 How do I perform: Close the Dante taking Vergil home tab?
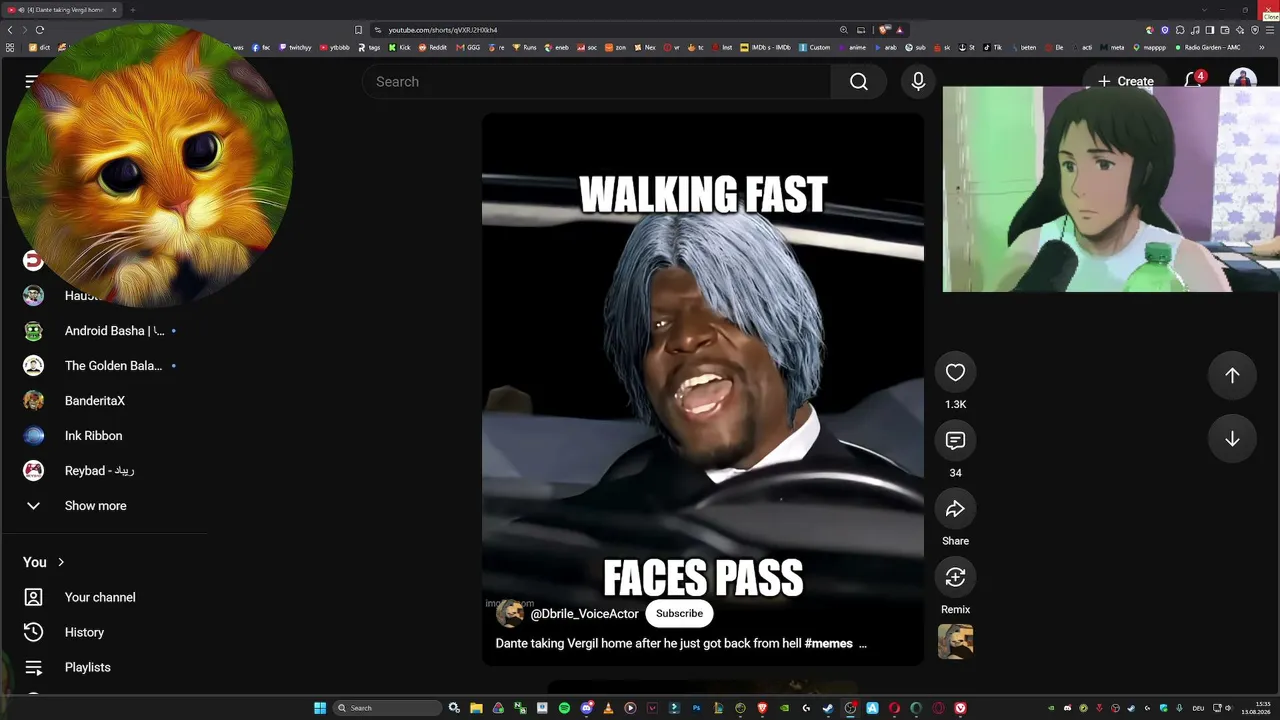(114, 10)
